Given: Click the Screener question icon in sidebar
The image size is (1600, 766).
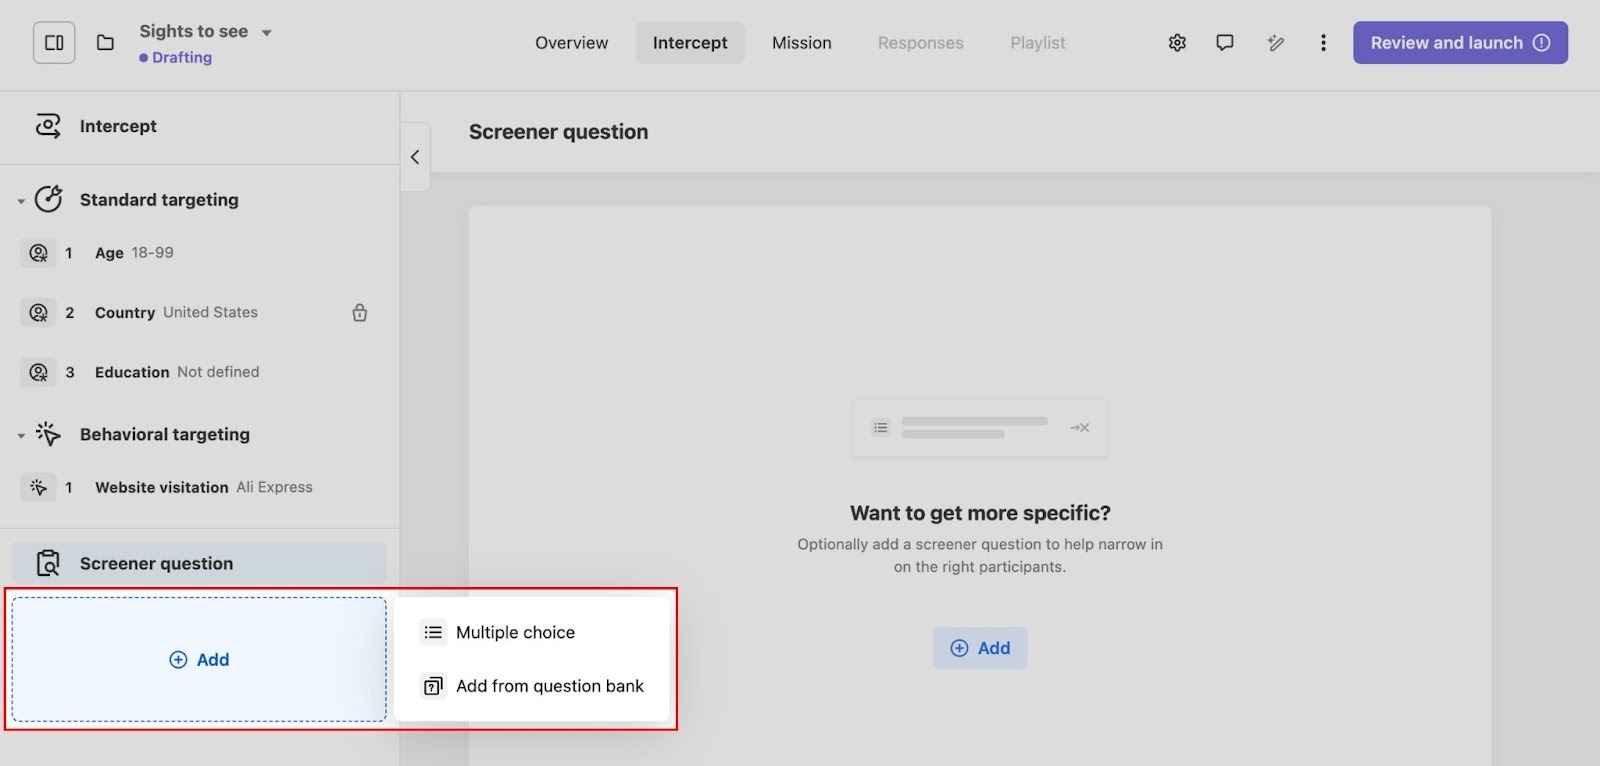Looking at the screenshot, I should (x=48, y=564).
